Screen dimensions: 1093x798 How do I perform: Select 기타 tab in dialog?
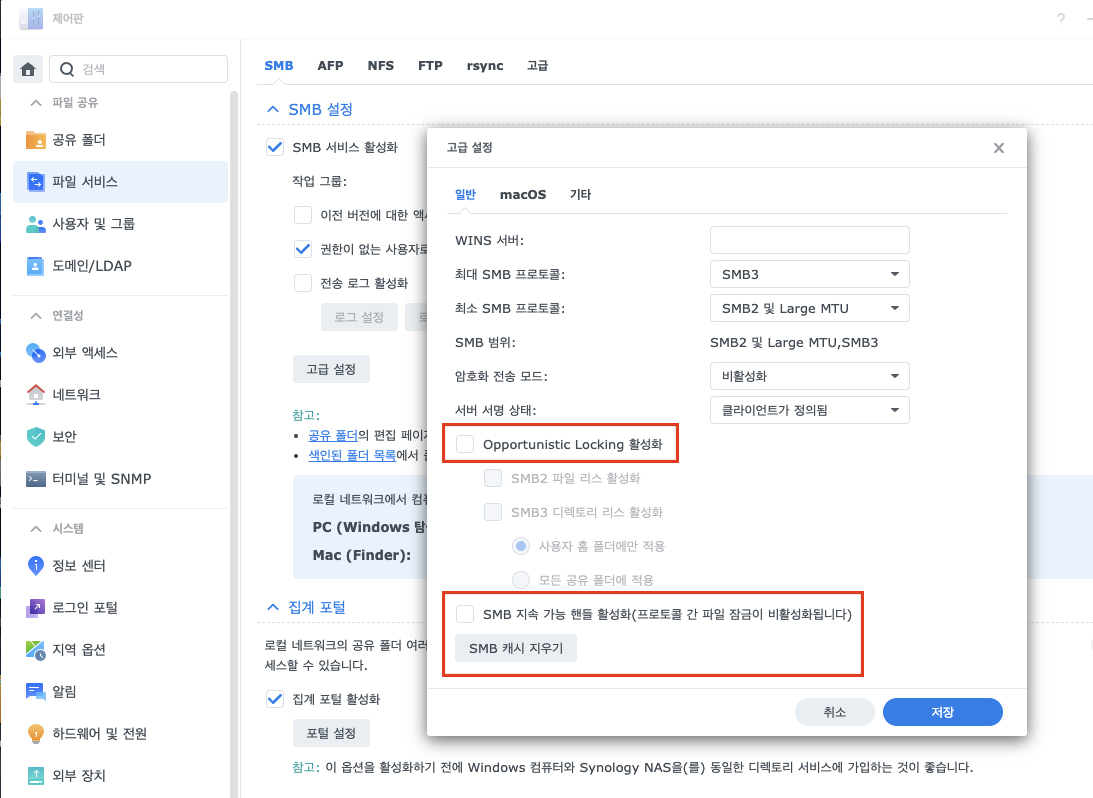click(x=581, y=194)
